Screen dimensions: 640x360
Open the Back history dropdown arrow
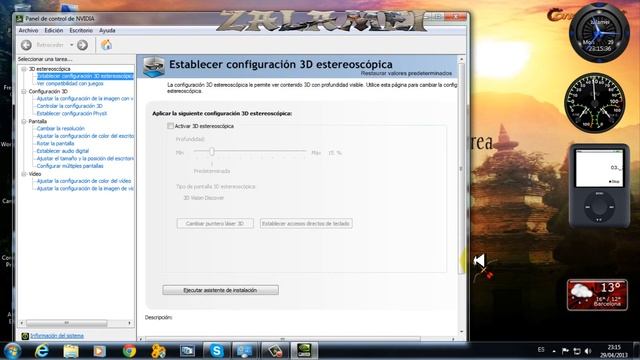(x=72, y=45)
